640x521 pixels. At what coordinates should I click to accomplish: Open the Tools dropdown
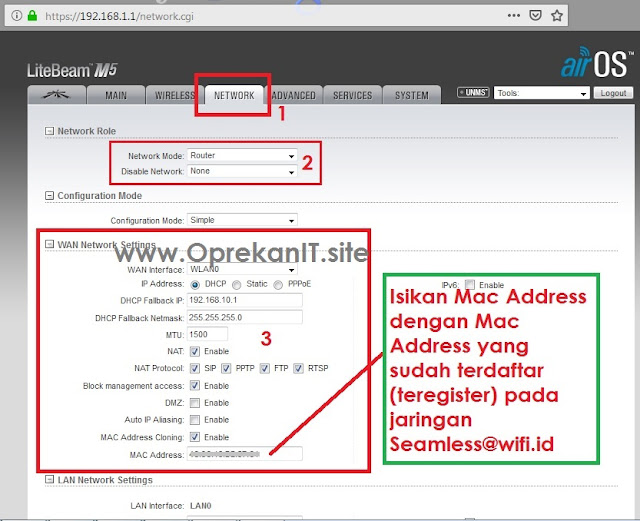click(542, 93)
